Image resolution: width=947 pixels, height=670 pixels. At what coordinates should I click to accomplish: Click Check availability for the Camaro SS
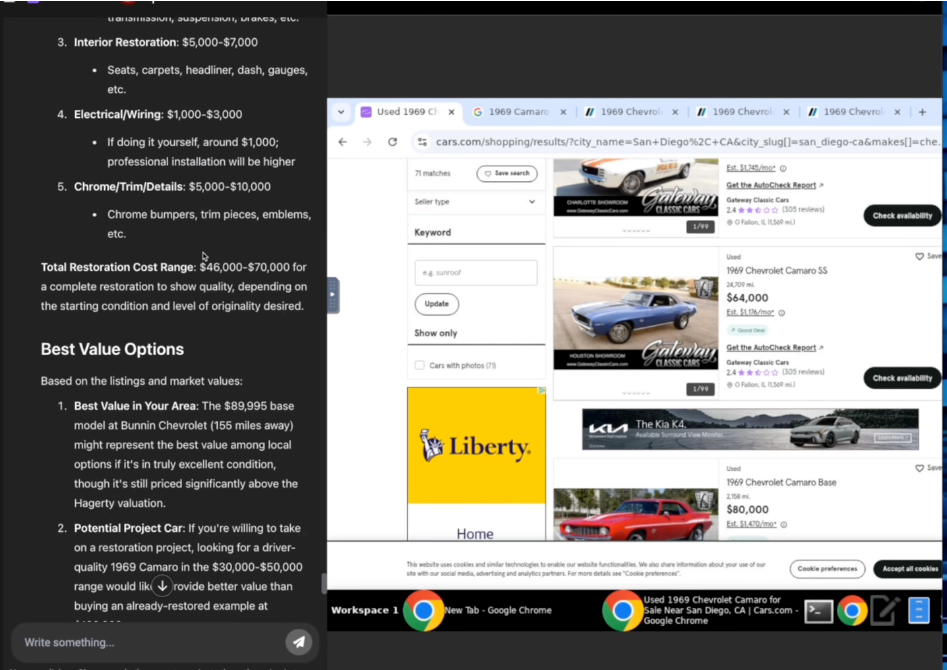902,378
